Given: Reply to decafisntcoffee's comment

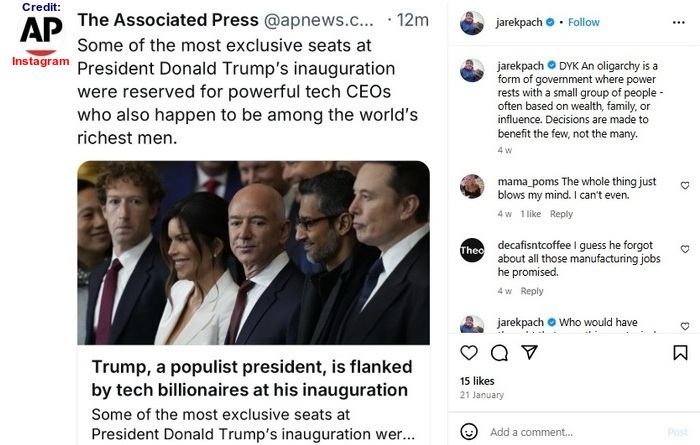Looking at the screenshot, I should pos(532,291).
